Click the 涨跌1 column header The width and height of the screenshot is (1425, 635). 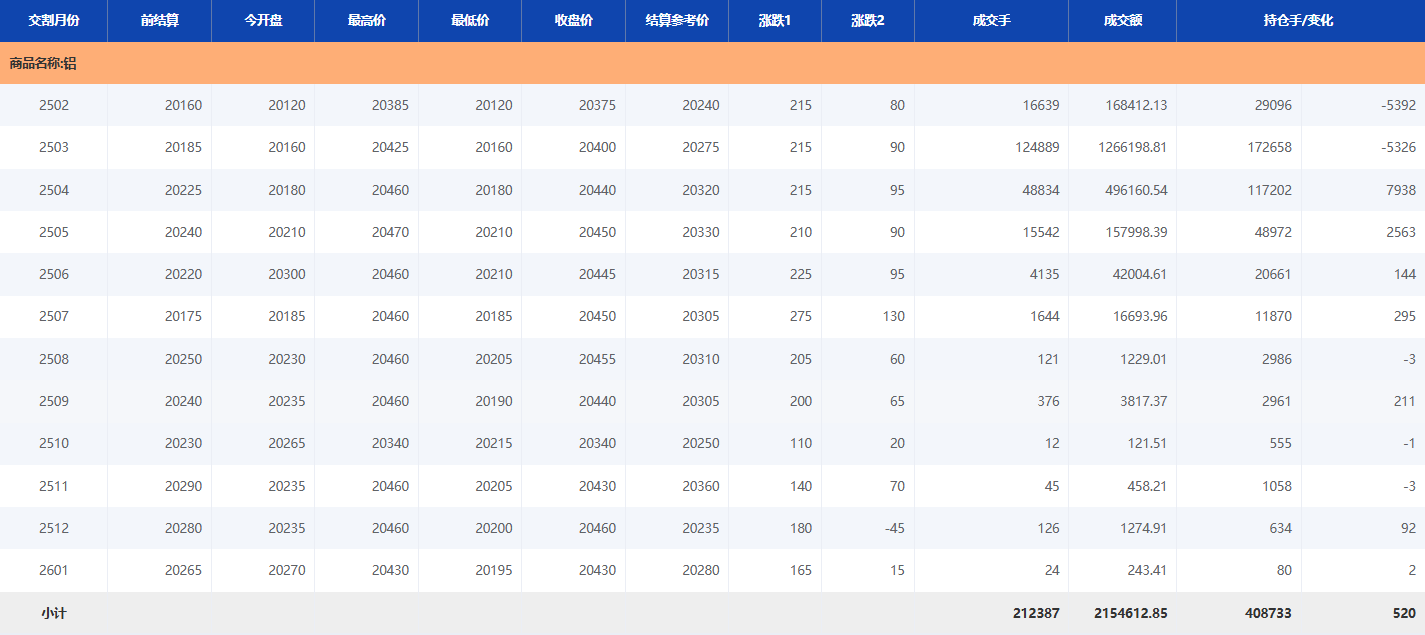coord(775,20)
